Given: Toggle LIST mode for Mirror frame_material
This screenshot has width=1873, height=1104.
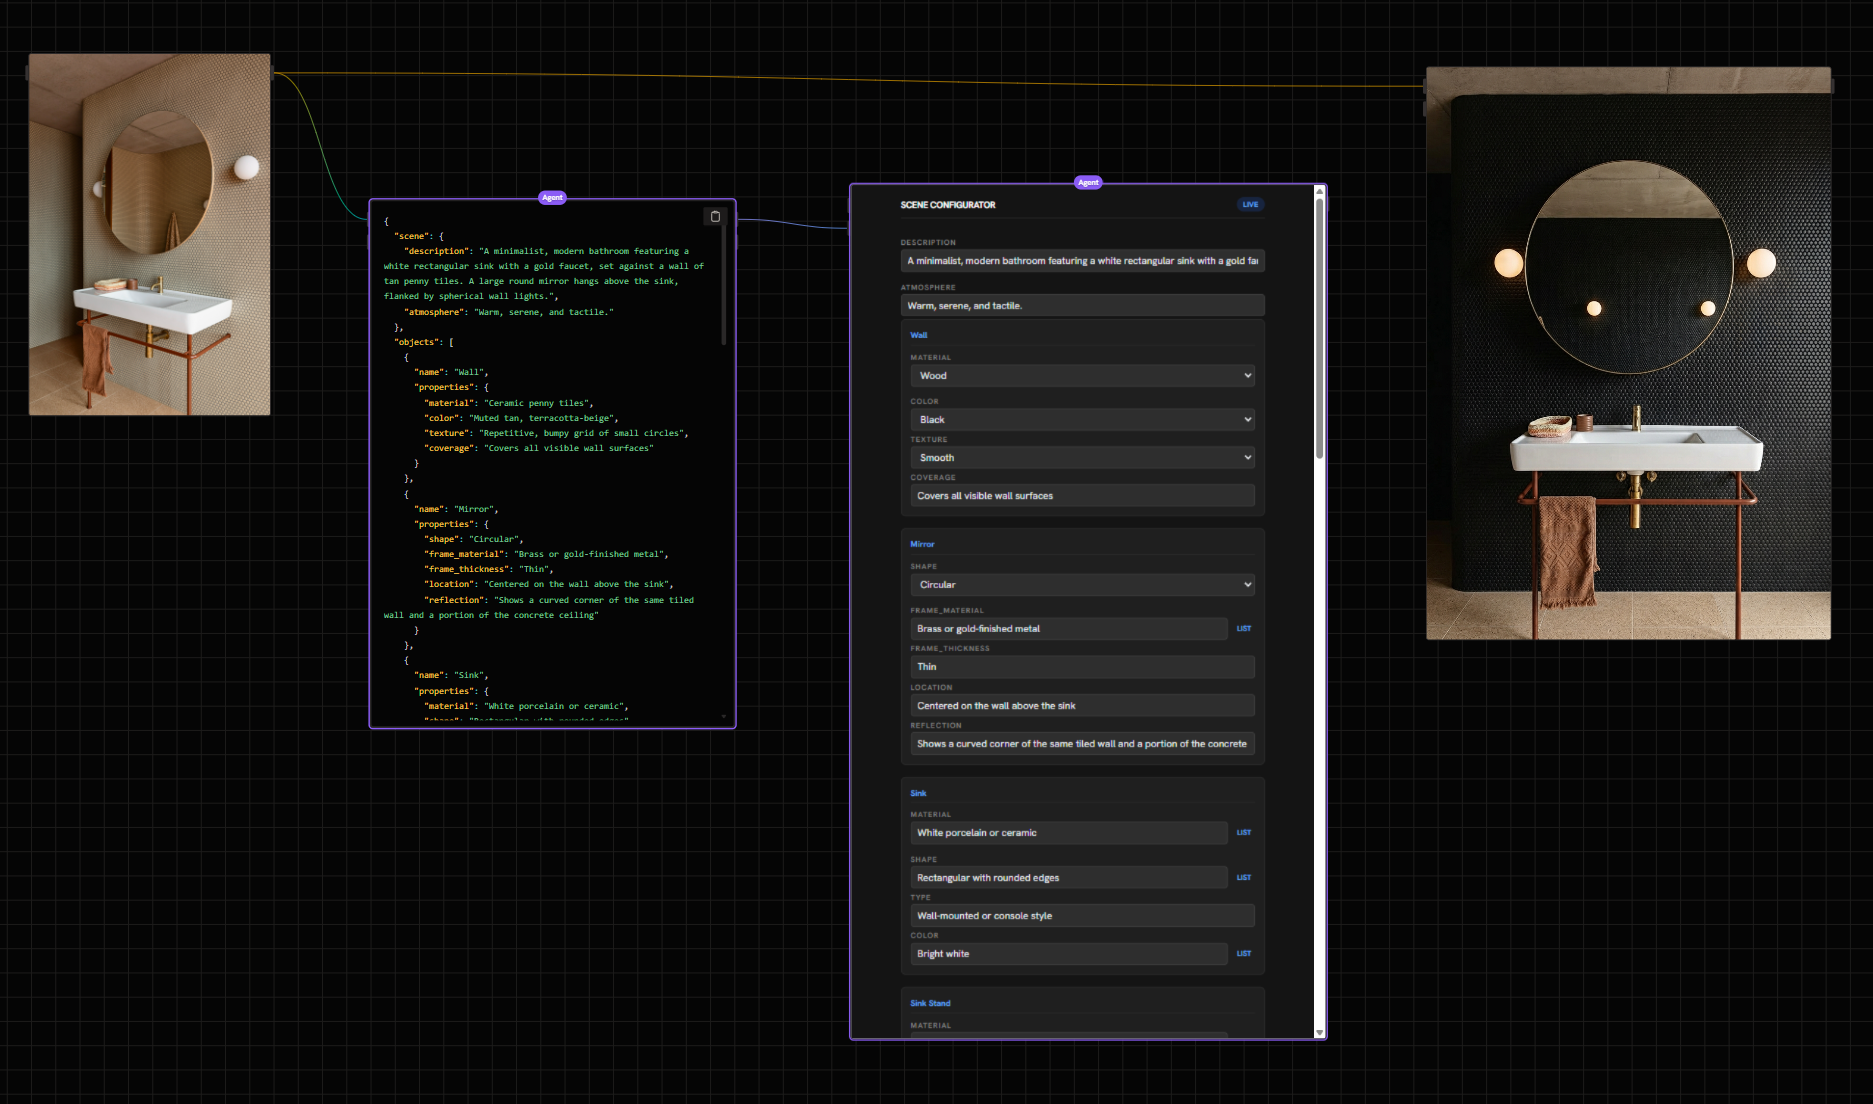Looking at the screenshot, I should 1244,628.
